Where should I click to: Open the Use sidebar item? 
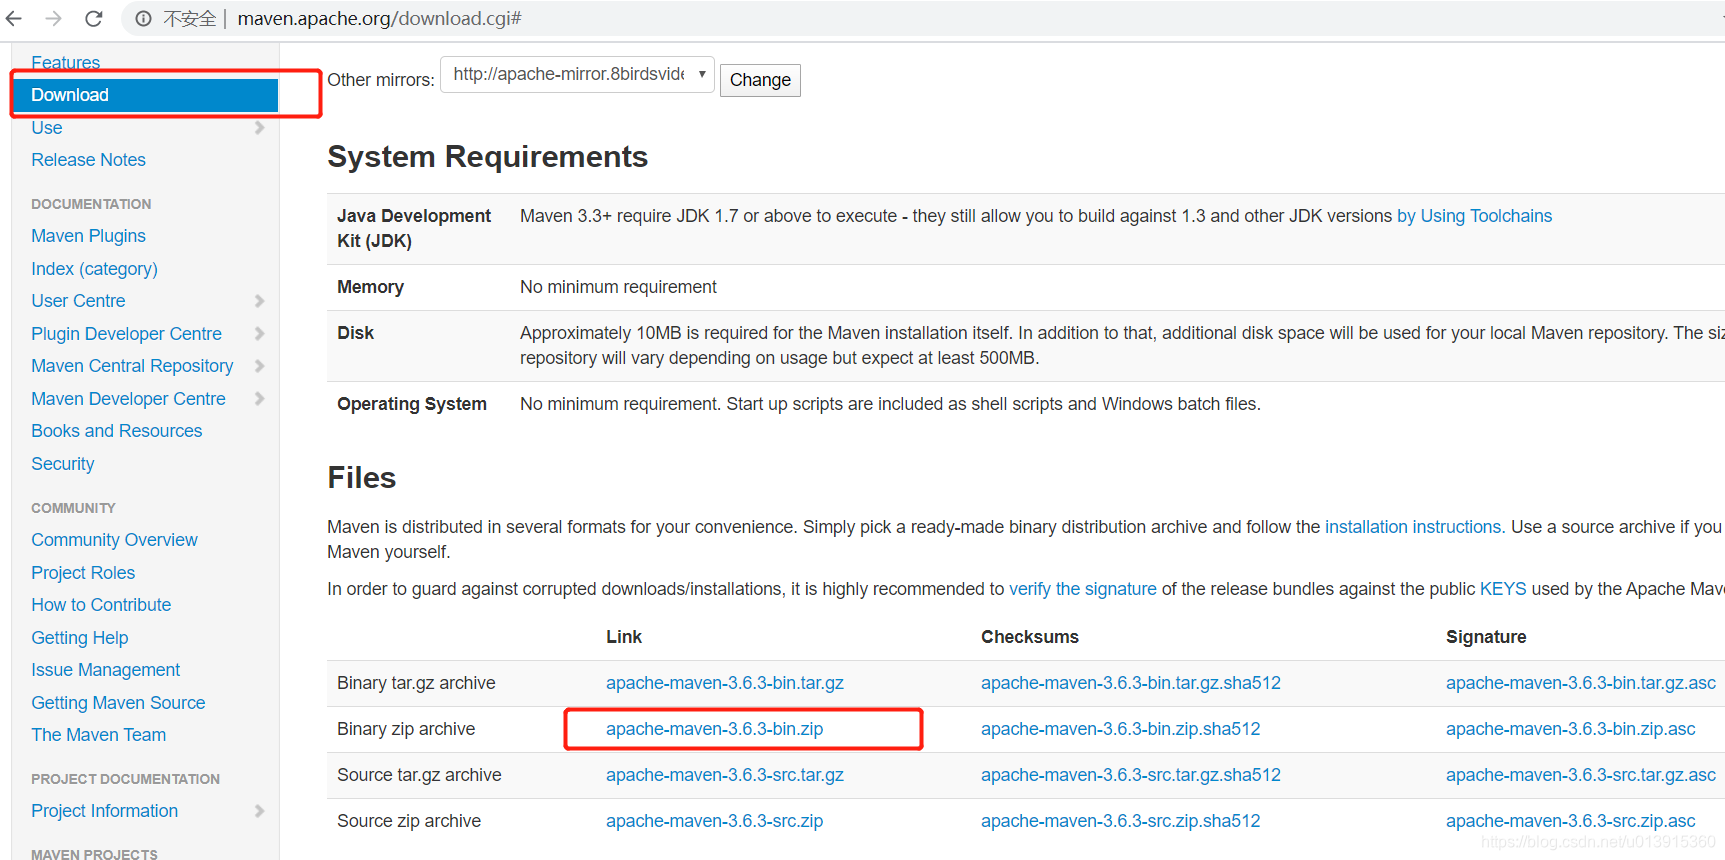click(47, 128)
